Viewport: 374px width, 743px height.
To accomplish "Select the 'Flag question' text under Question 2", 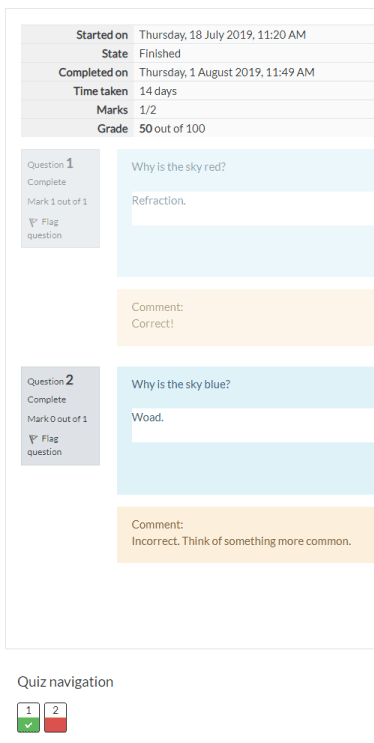I will [x=43, y=445].
